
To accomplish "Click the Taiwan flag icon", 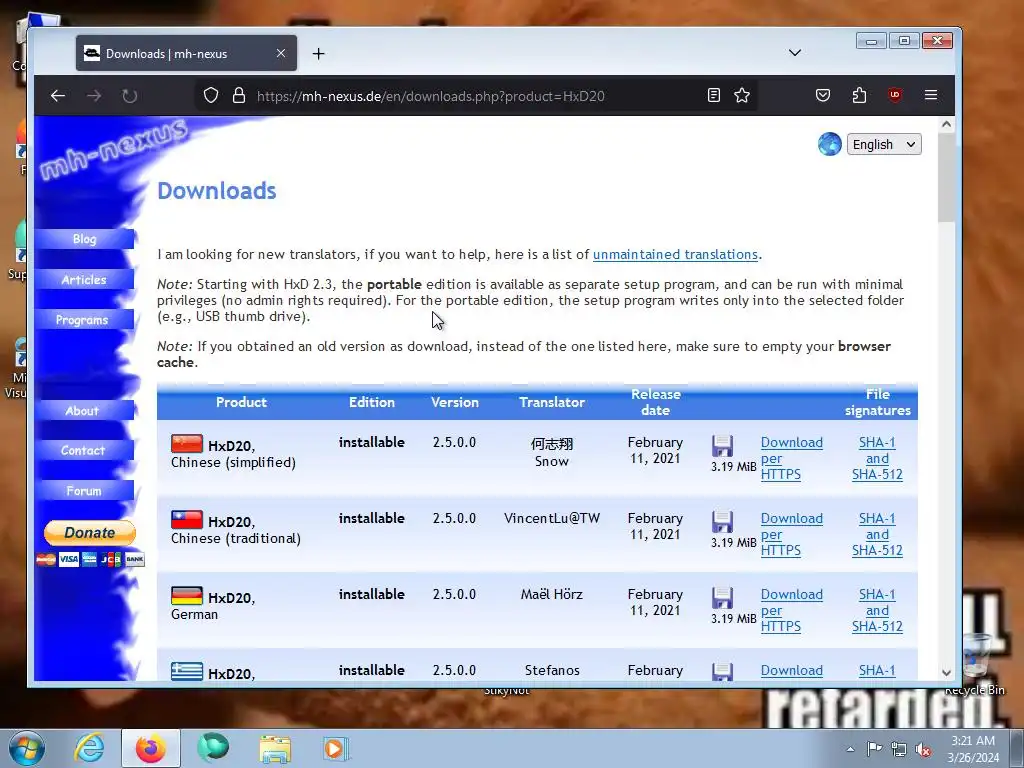I will (x=187, y=520).
